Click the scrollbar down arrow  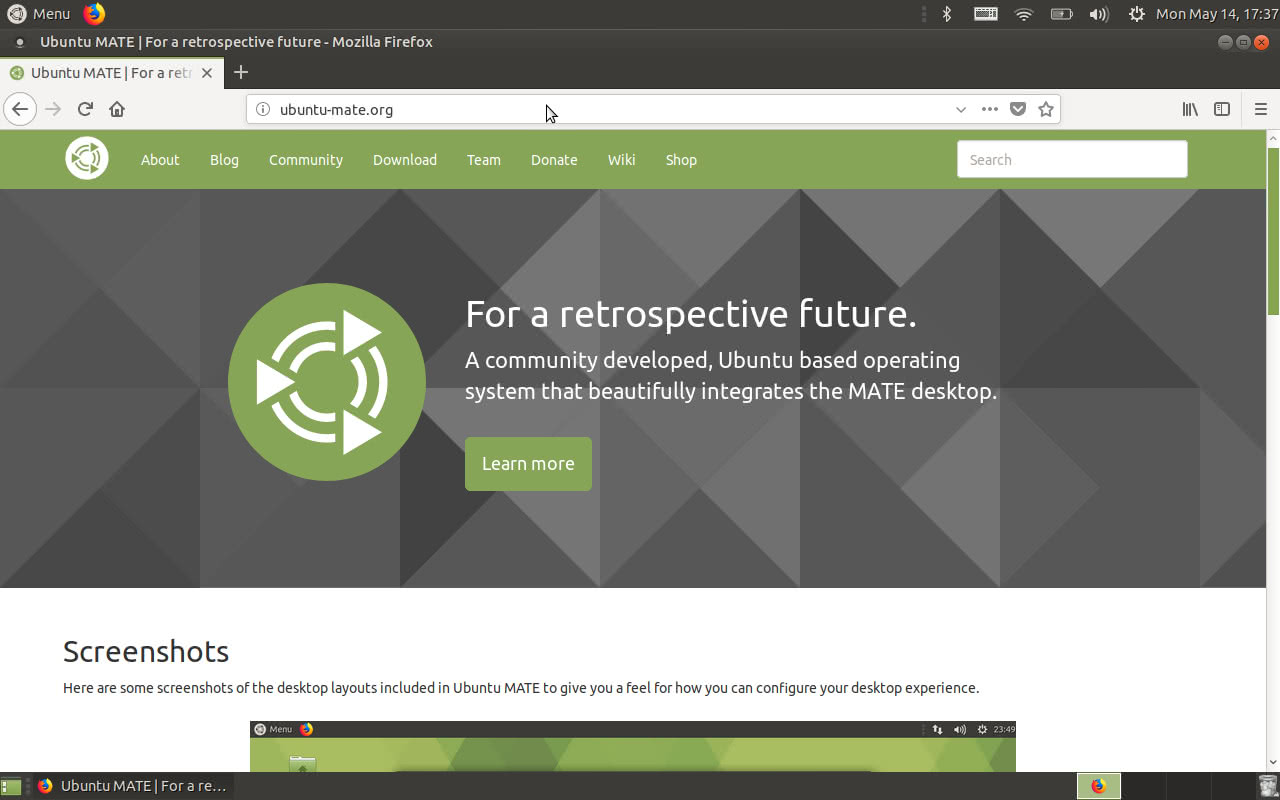tap(1273, 763)
